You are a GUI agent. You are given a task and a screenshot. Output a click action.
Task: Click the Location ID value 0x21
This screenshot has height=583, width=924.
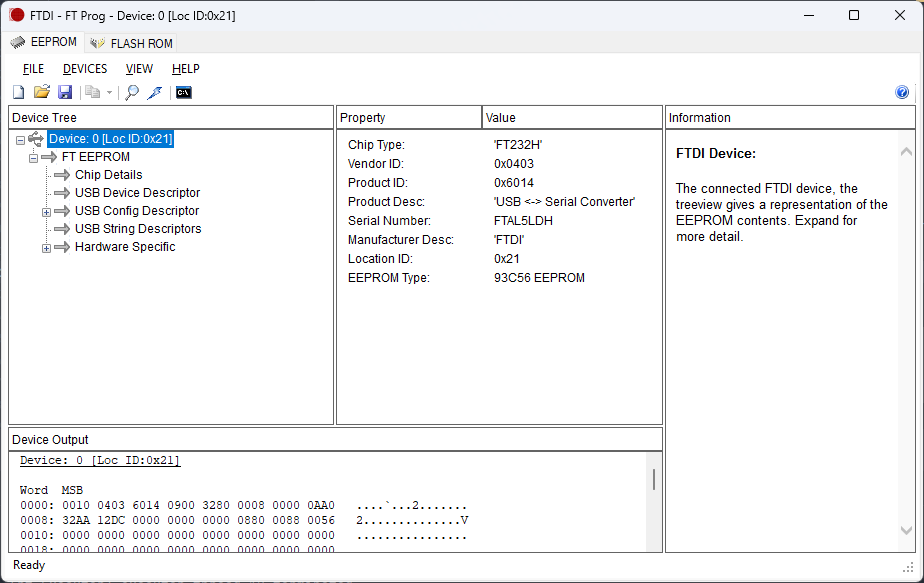click(x=507, y=259)
